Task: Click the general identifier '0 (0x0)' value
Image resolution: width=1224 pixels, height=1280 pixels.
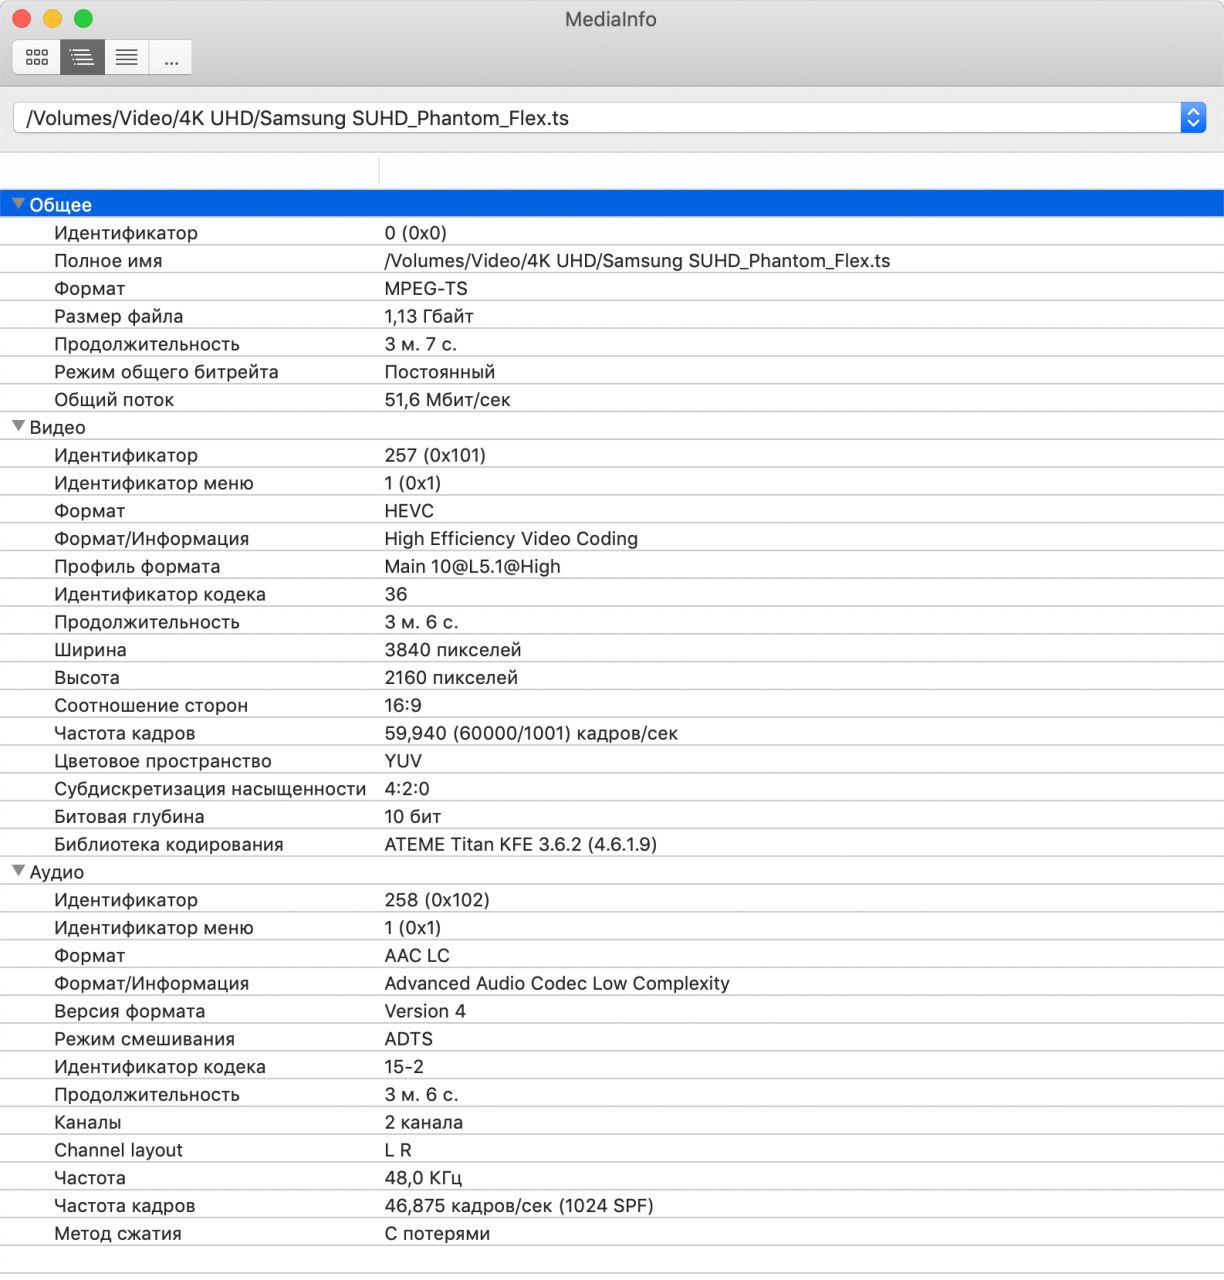Action: (415, 232)
